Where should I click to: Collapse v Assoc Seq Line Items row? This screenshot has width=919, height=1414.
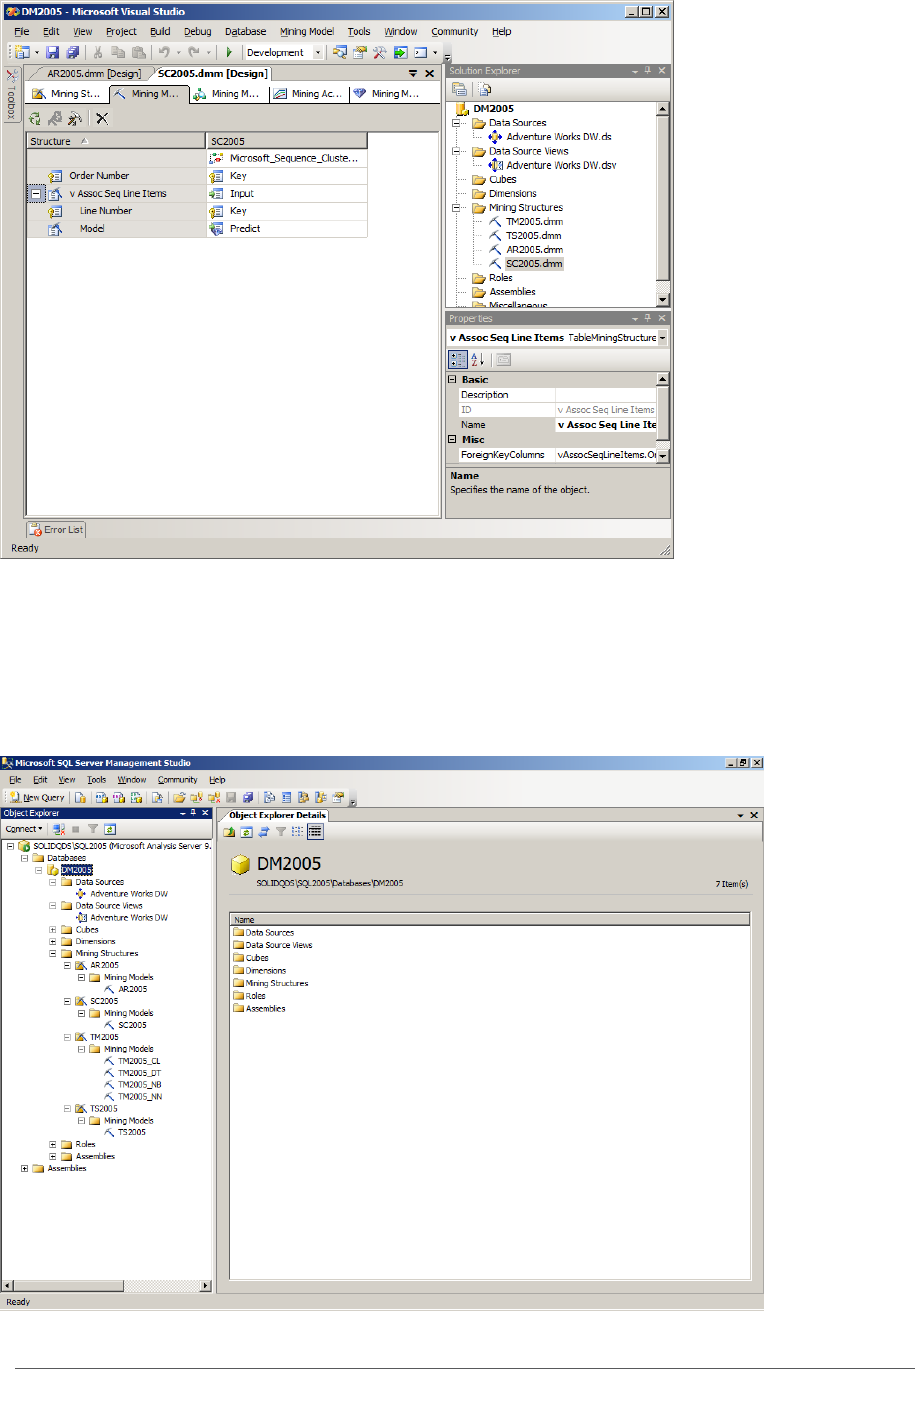(x=36, y=194)
